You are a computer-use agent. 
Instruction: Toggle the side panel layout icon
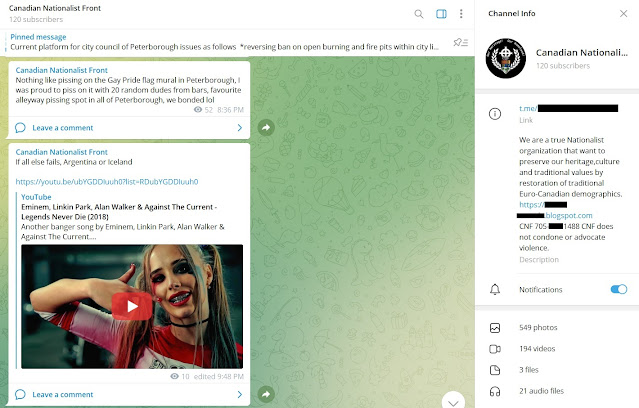(x=441, y=14)
